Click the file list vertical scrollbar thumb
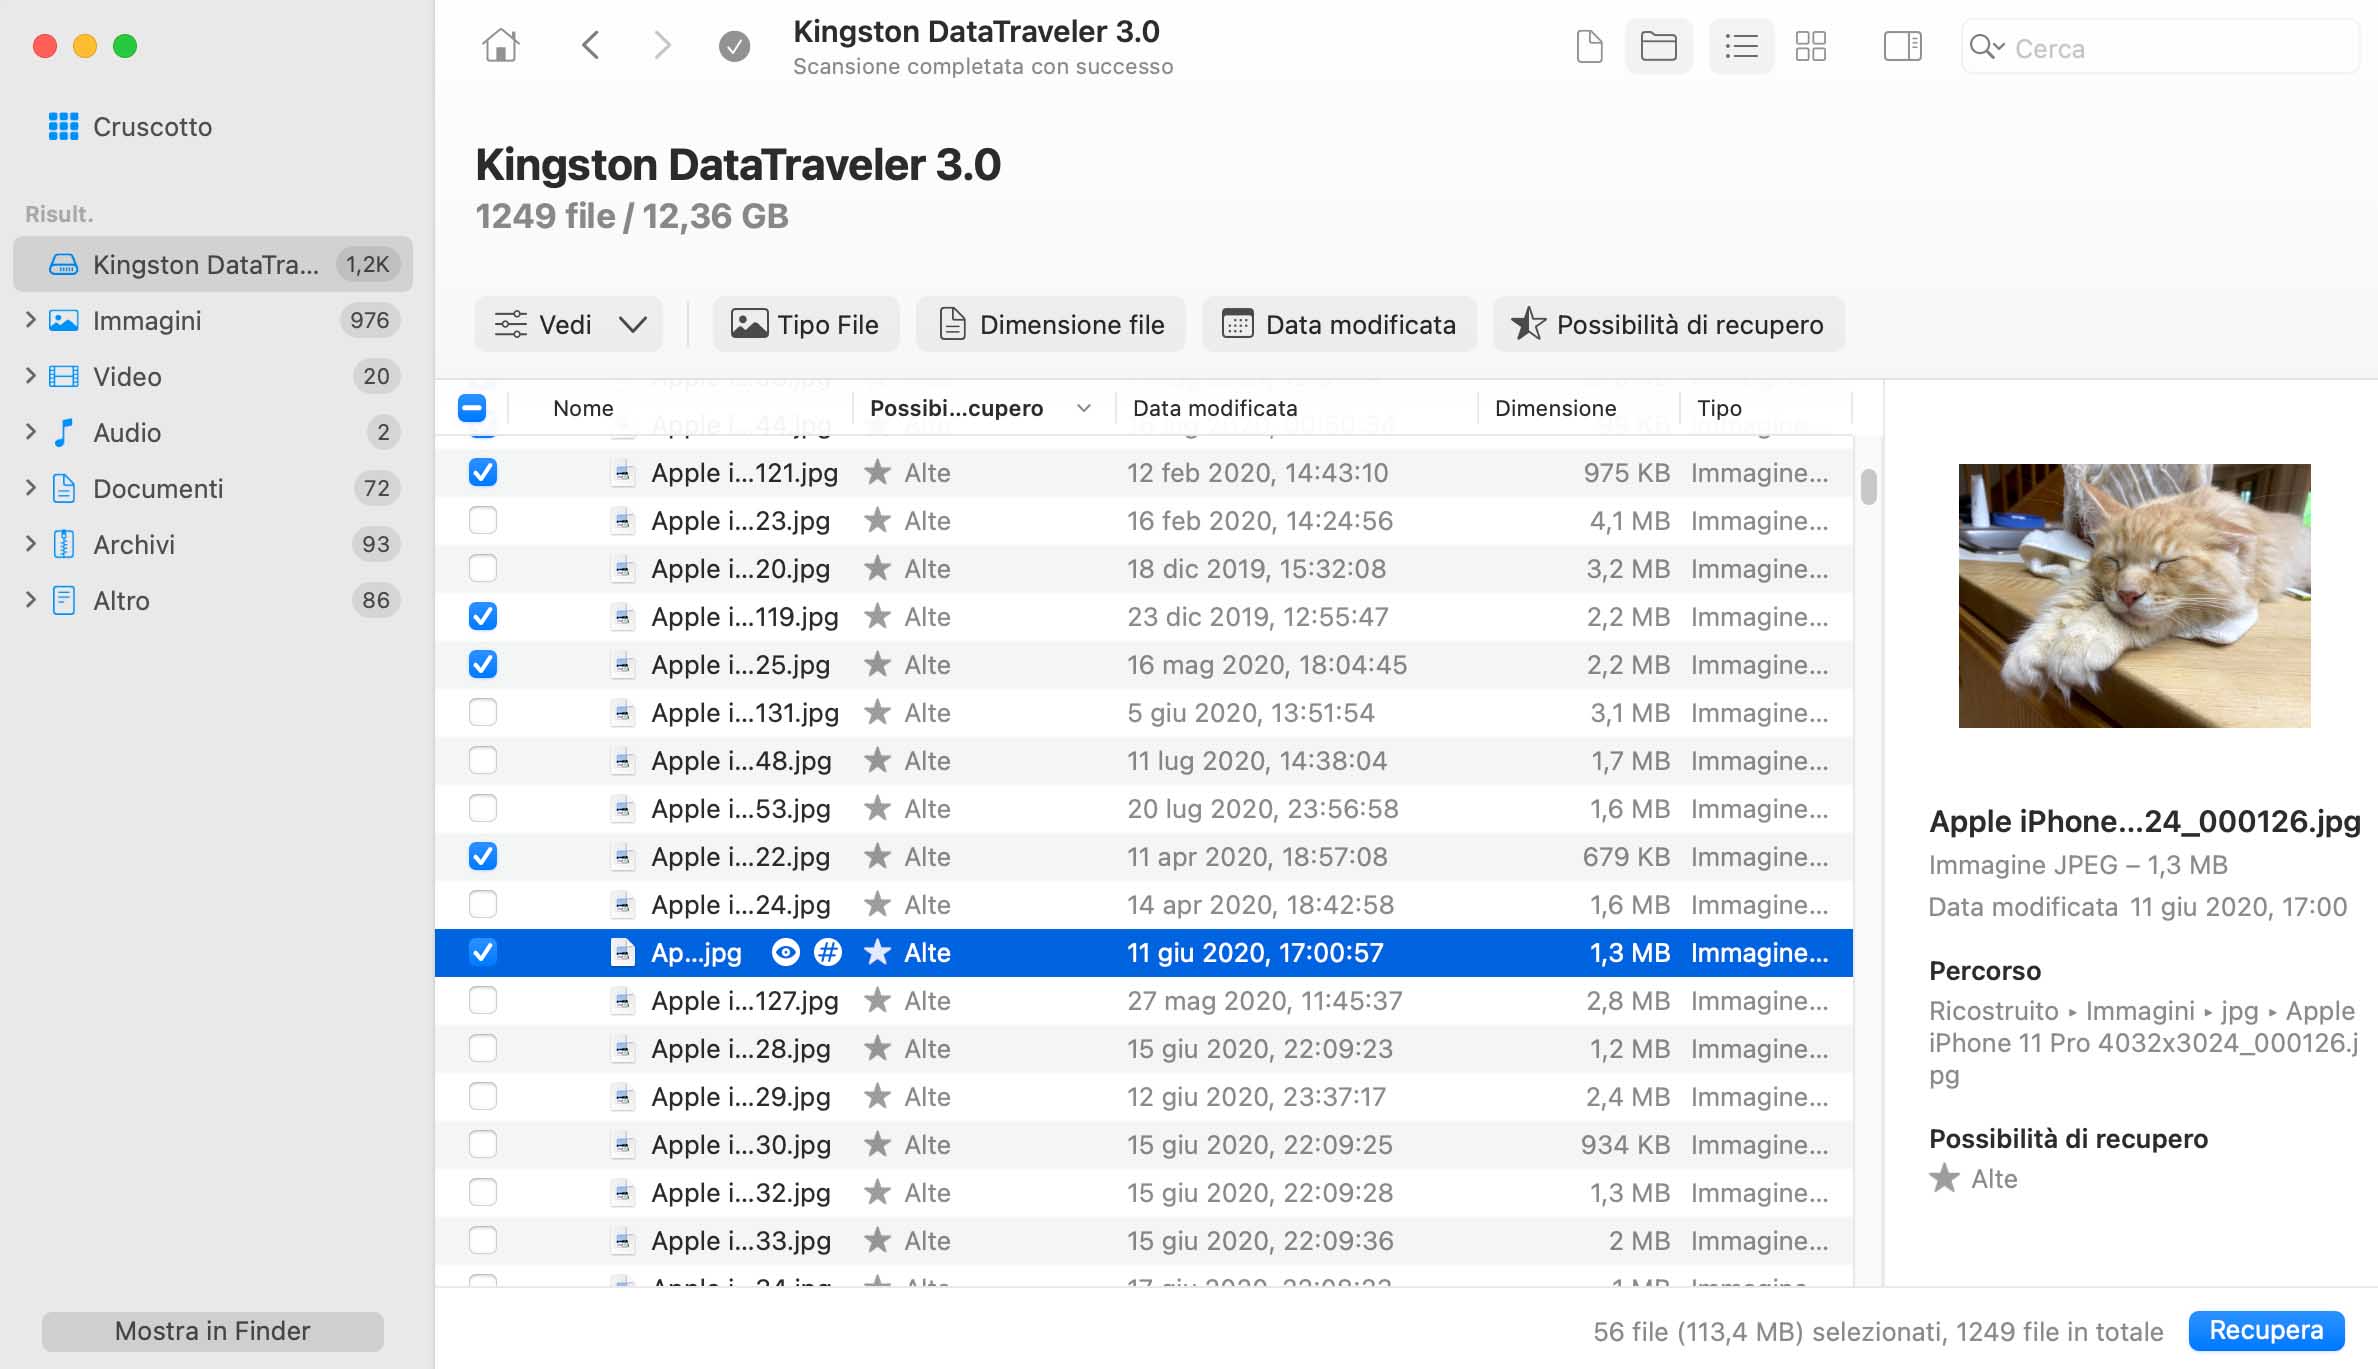 pyautogui.click(x=1868, y=487)
